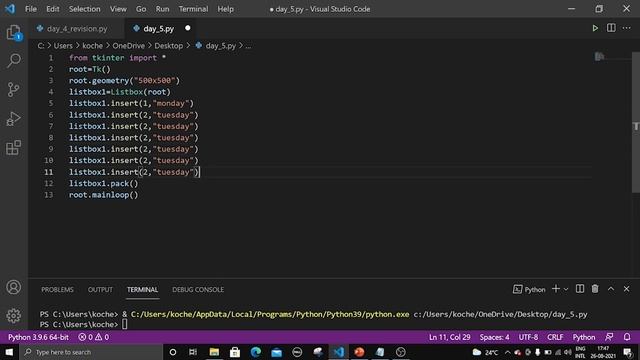
Task: Open Task View on taskbar
Action: pyautogui.click(x=193, y=352)
